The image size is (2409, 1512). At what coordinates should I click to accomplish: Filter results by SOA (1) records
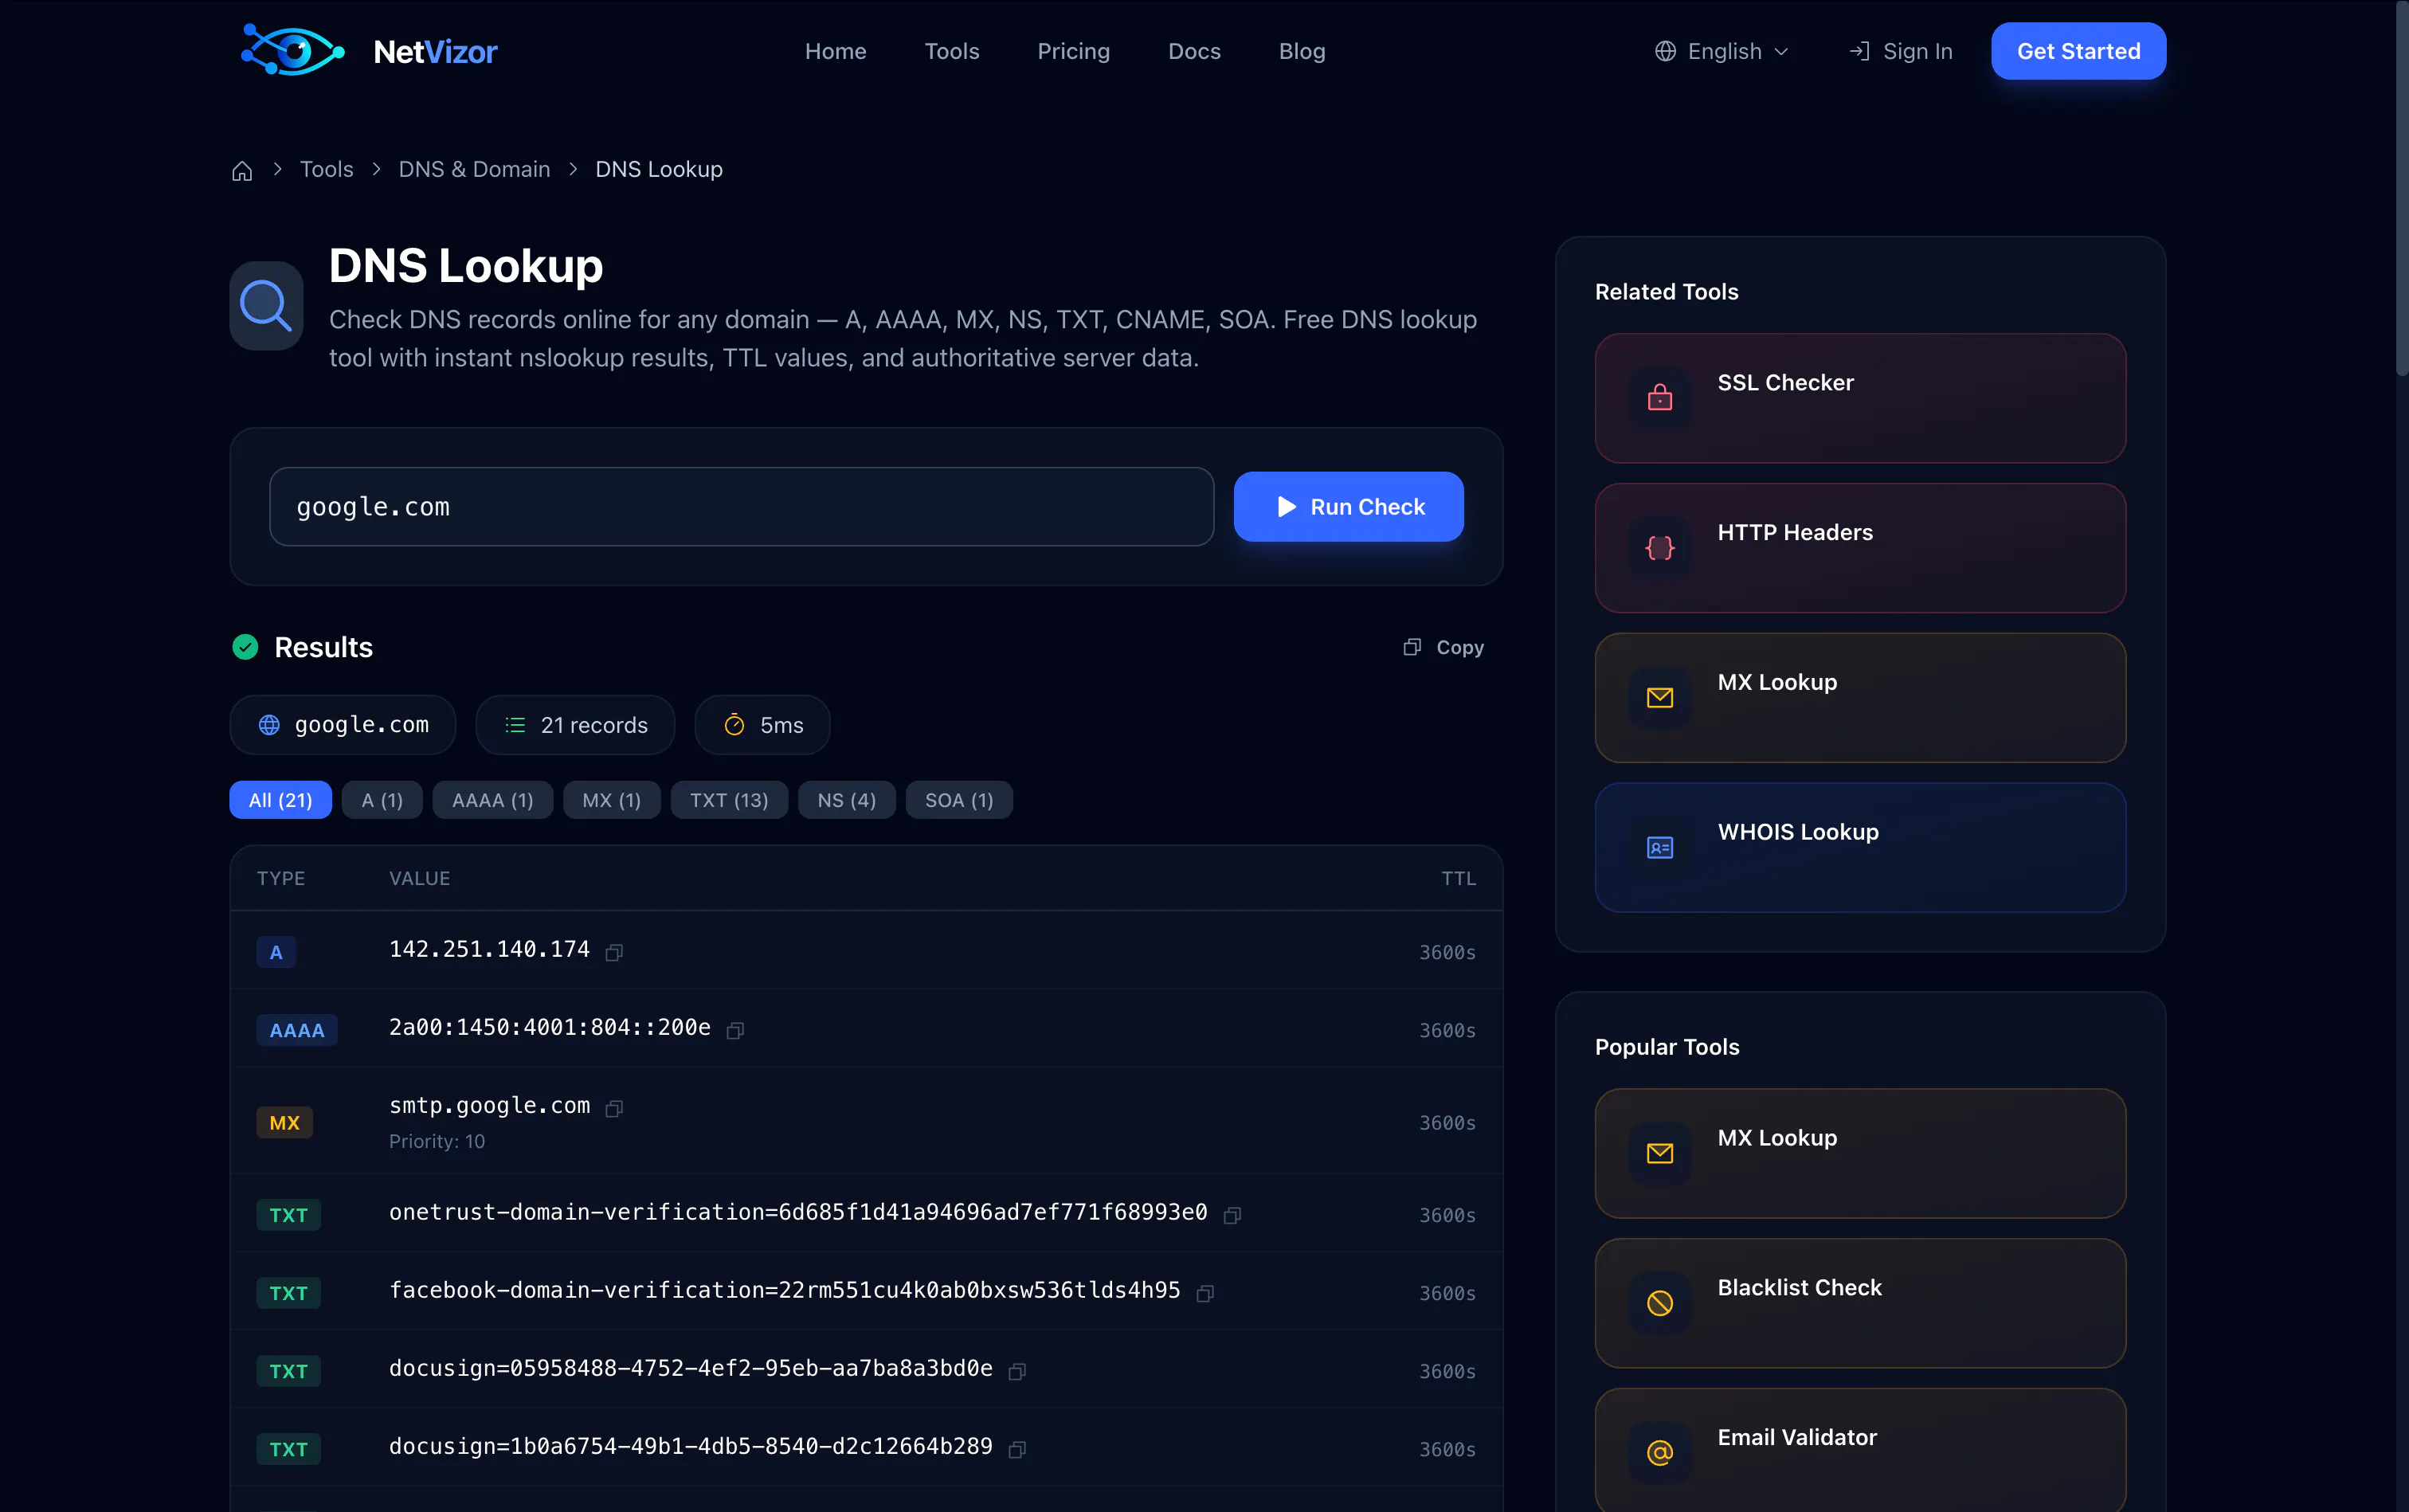click(x=959, y=800)
